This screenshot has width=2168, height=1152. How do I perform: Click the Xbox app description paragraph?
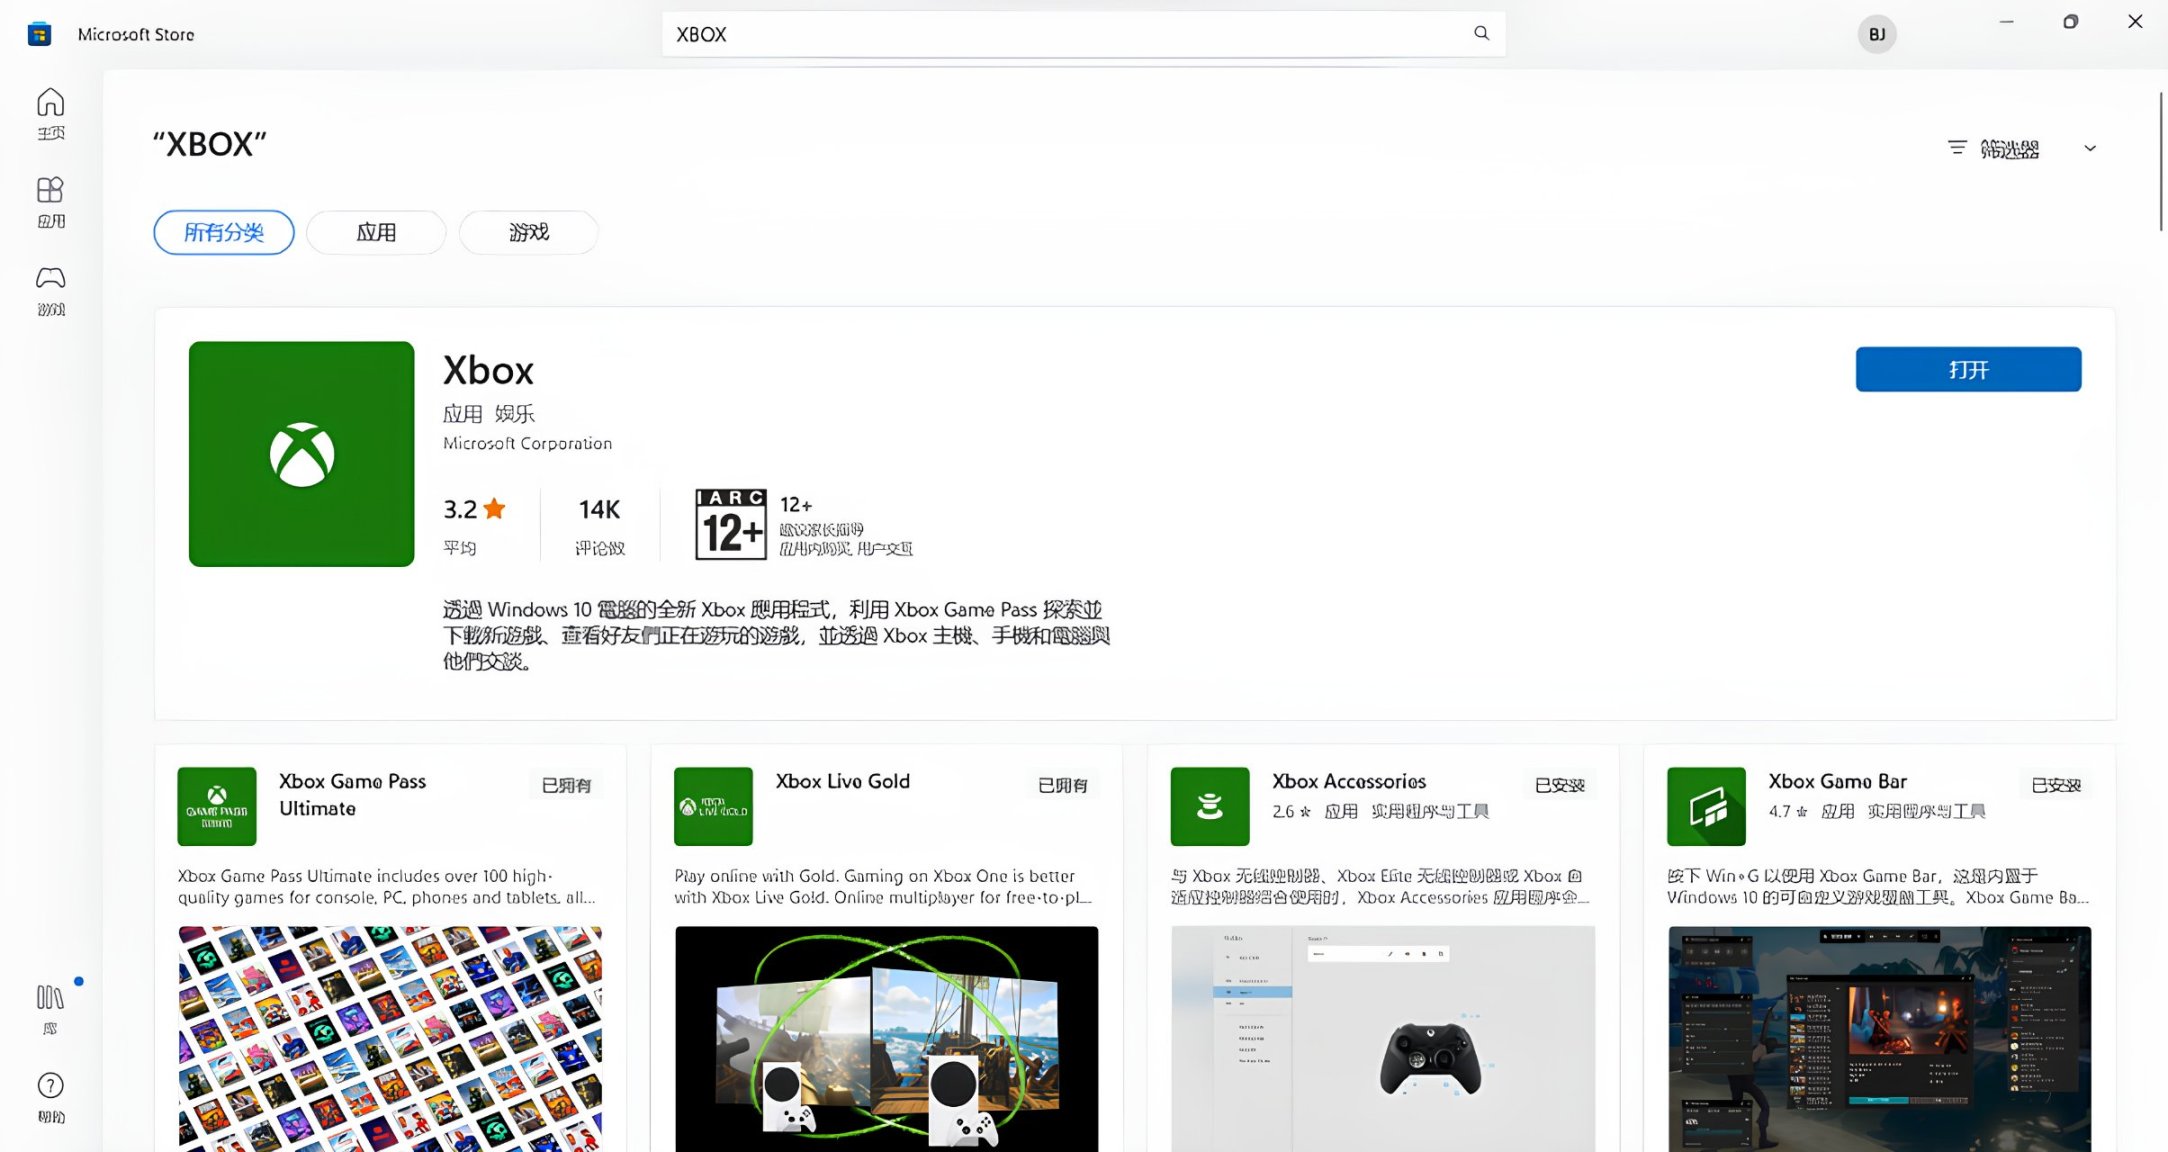tap(776, 635)
